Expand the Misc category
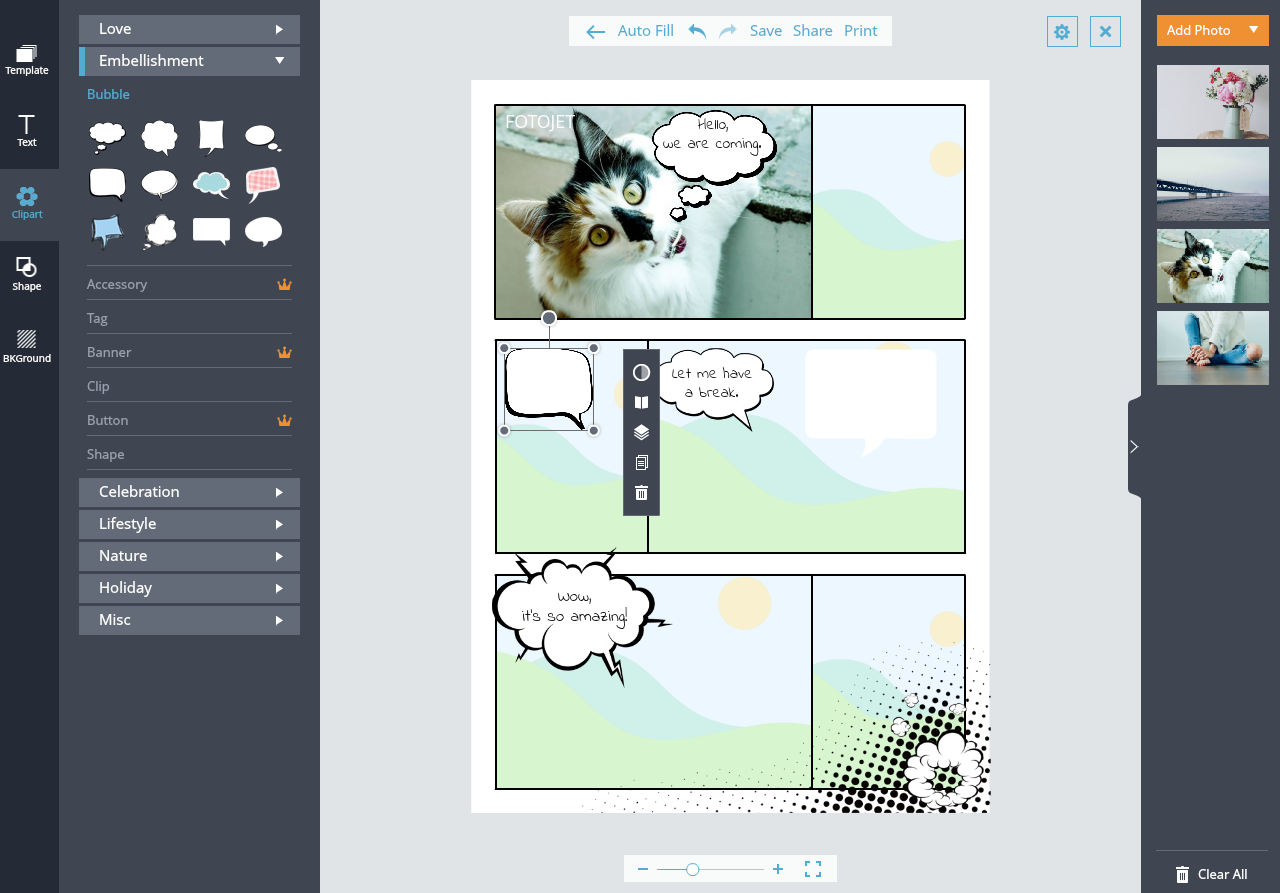This screenshot has height=893, width=1280. (189, 620)
